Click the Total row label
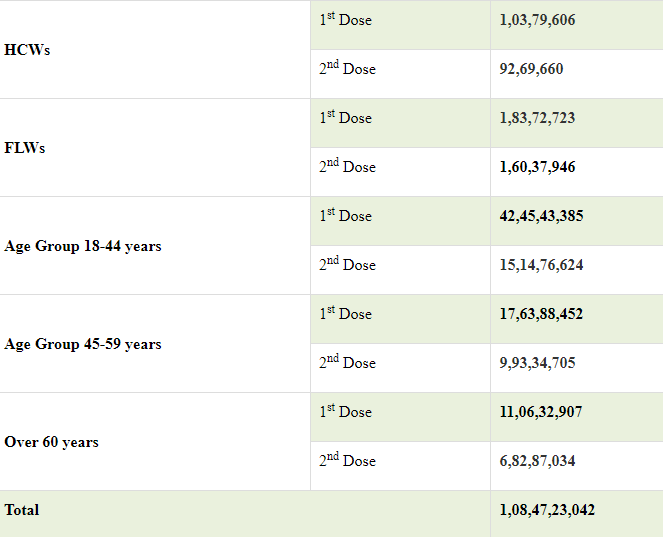The height and width of the screenshot is (537, 663). pos(22,510)
